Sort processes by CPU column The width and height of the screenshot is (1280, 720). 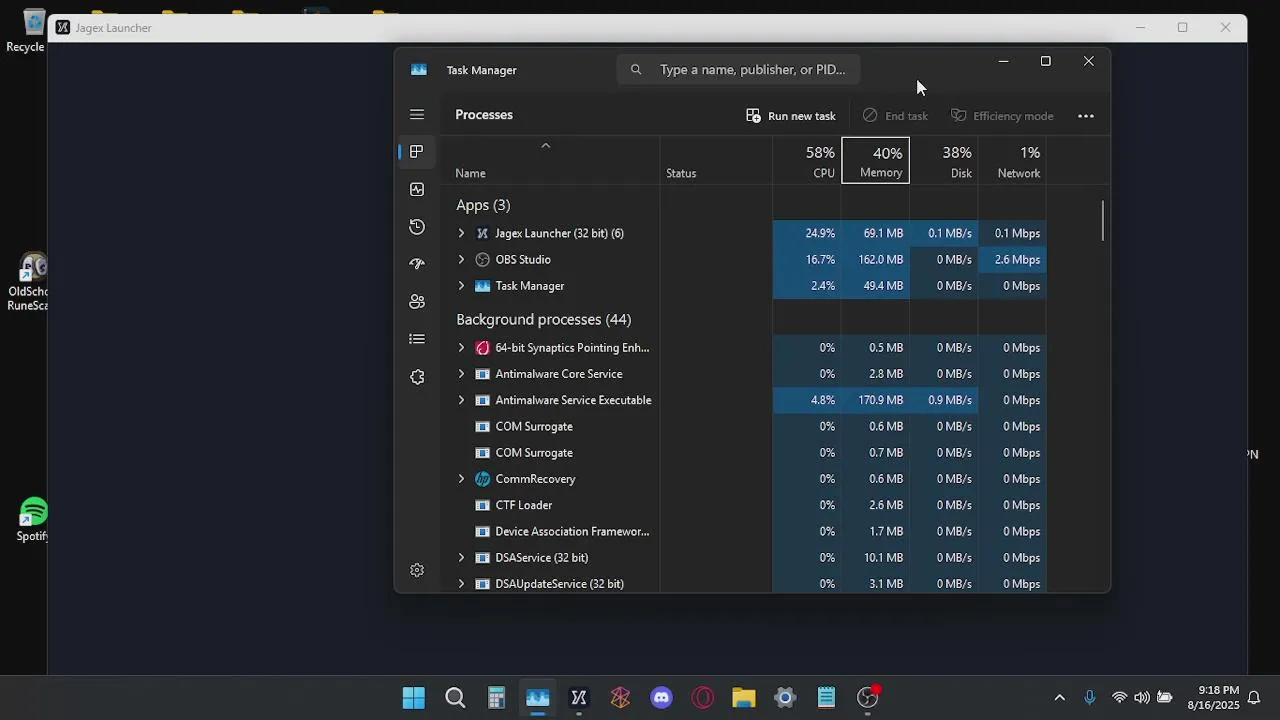806,161
